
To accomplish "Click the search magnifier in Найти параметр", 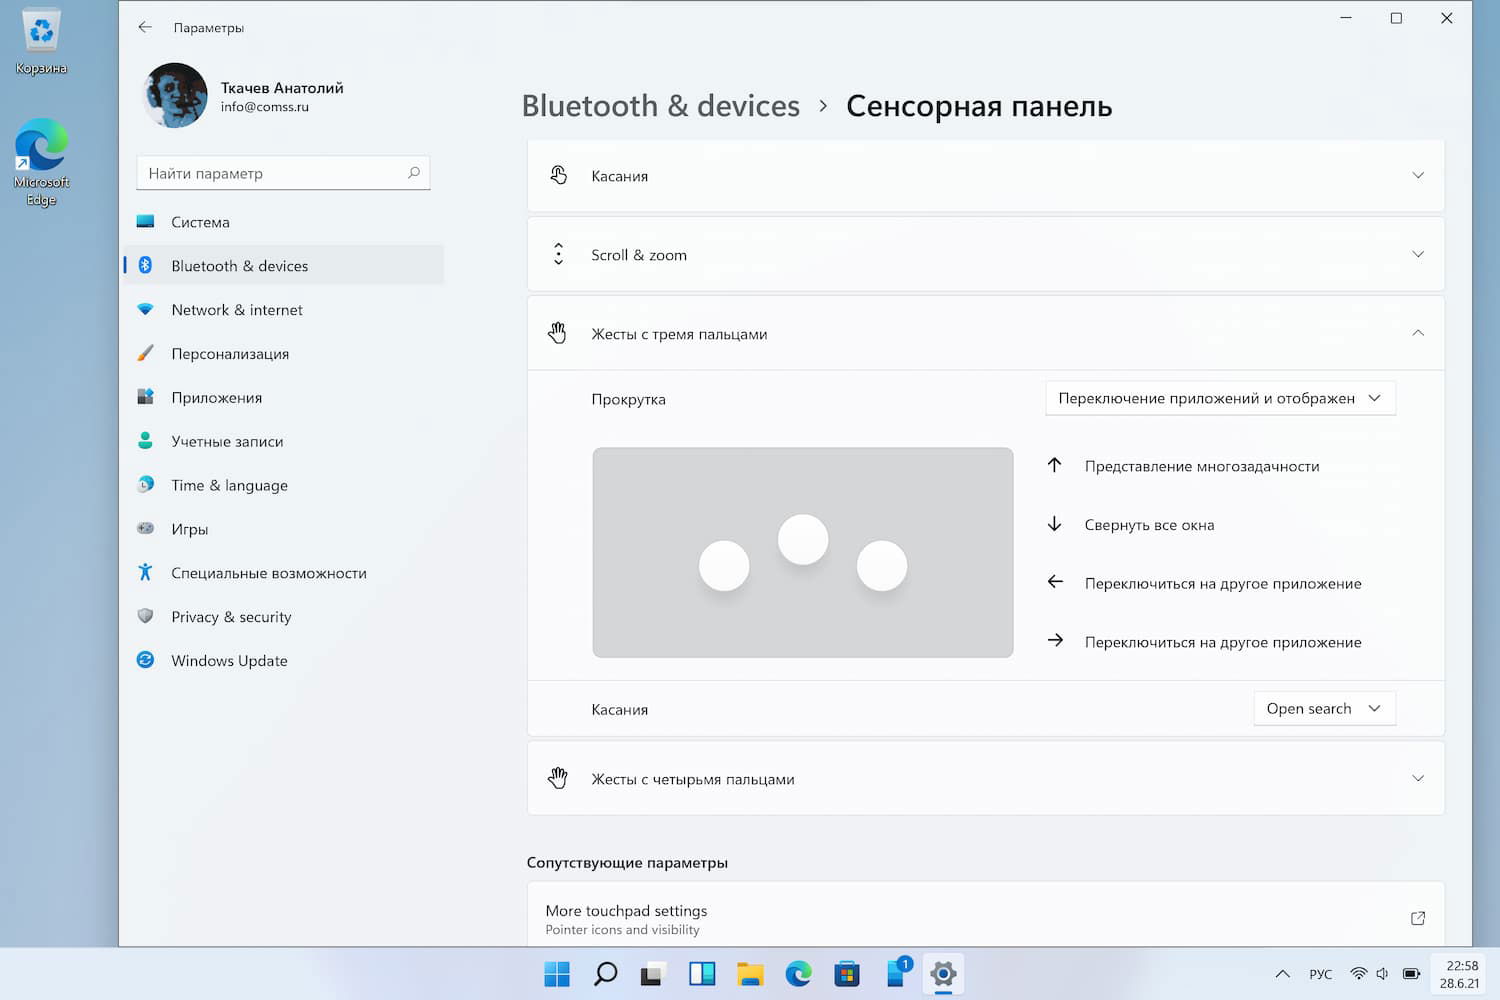I will click(413, 173).
